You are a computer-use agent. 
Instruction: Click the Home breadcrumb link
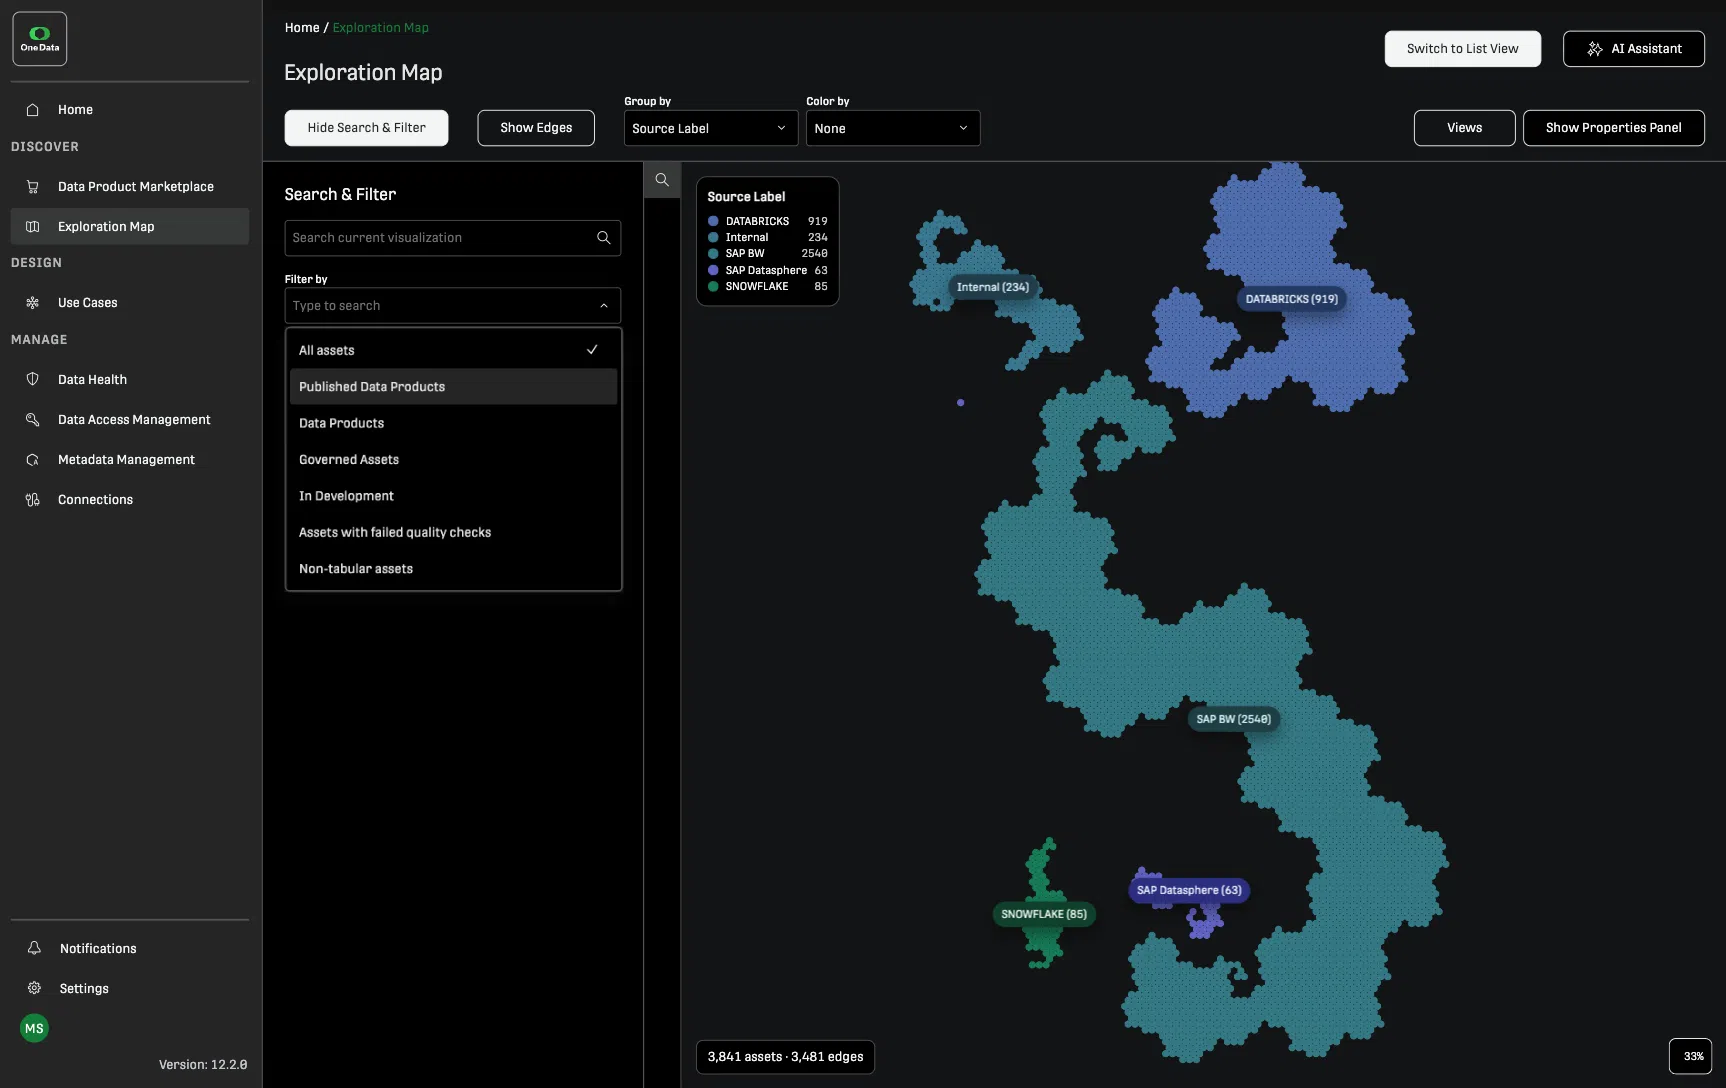tap(302, 28)
